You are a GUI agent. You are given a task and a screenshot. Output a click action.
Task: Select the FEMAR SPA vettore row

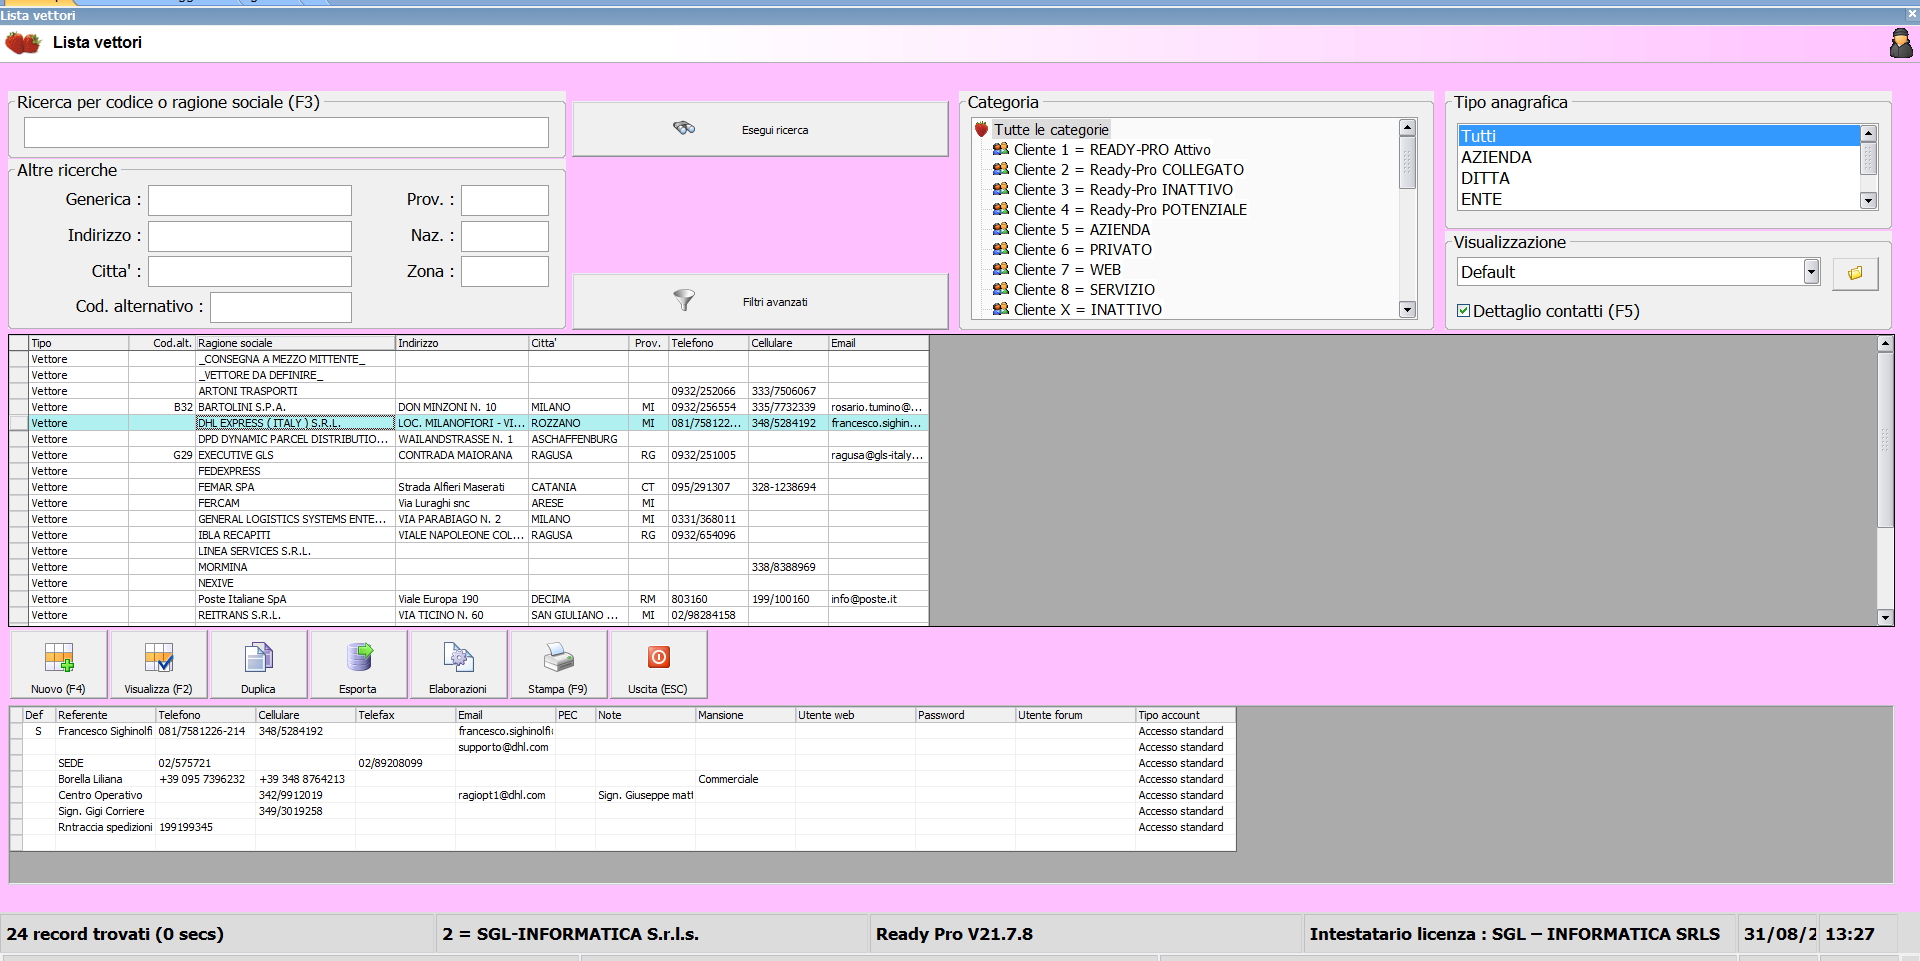(469, 487)
